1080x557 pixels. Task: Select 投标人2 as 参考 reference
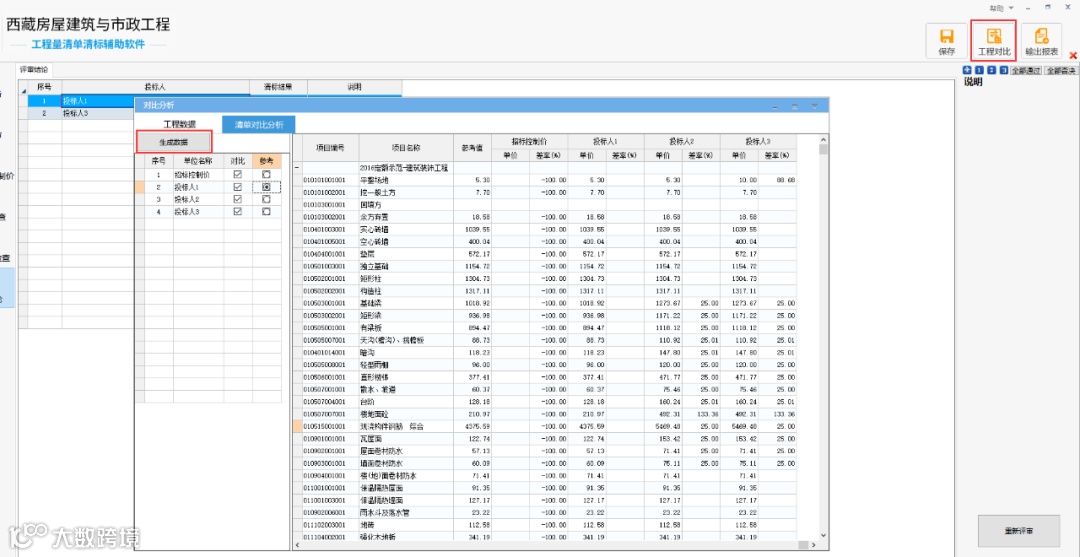coord(266,199)
